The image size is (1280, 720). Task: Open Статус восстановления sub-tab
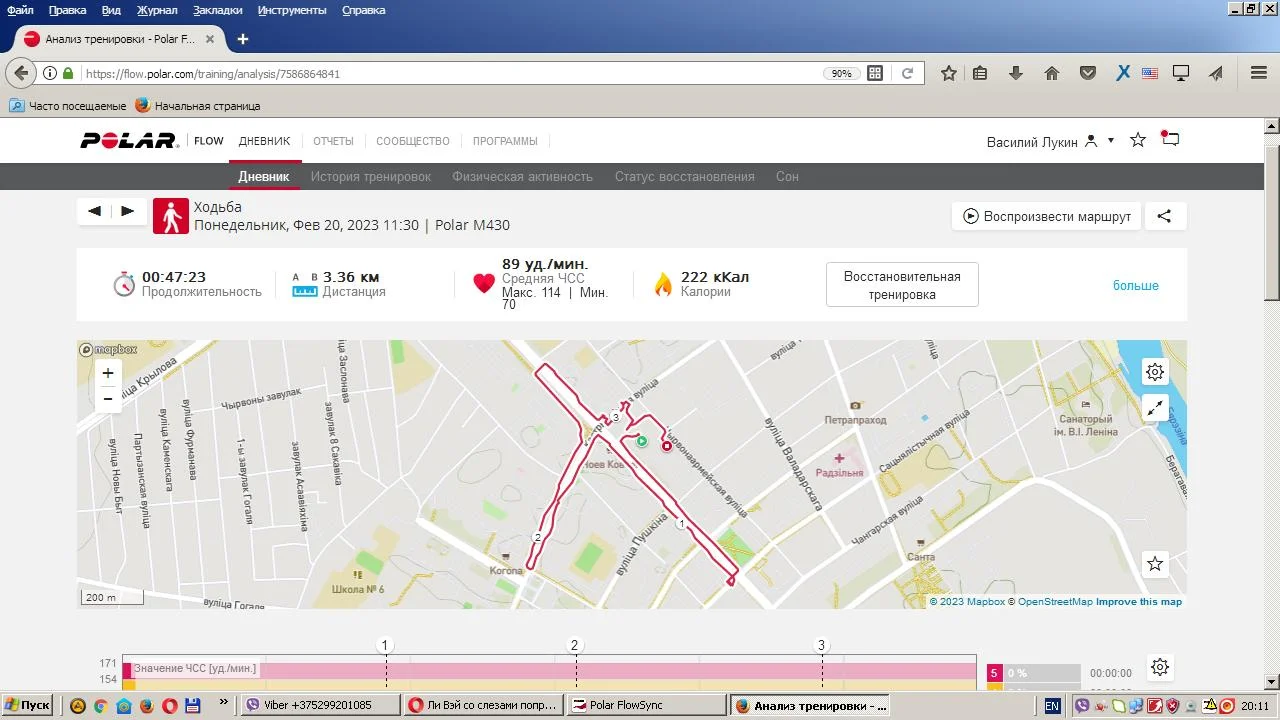click(x=685, y=177)
